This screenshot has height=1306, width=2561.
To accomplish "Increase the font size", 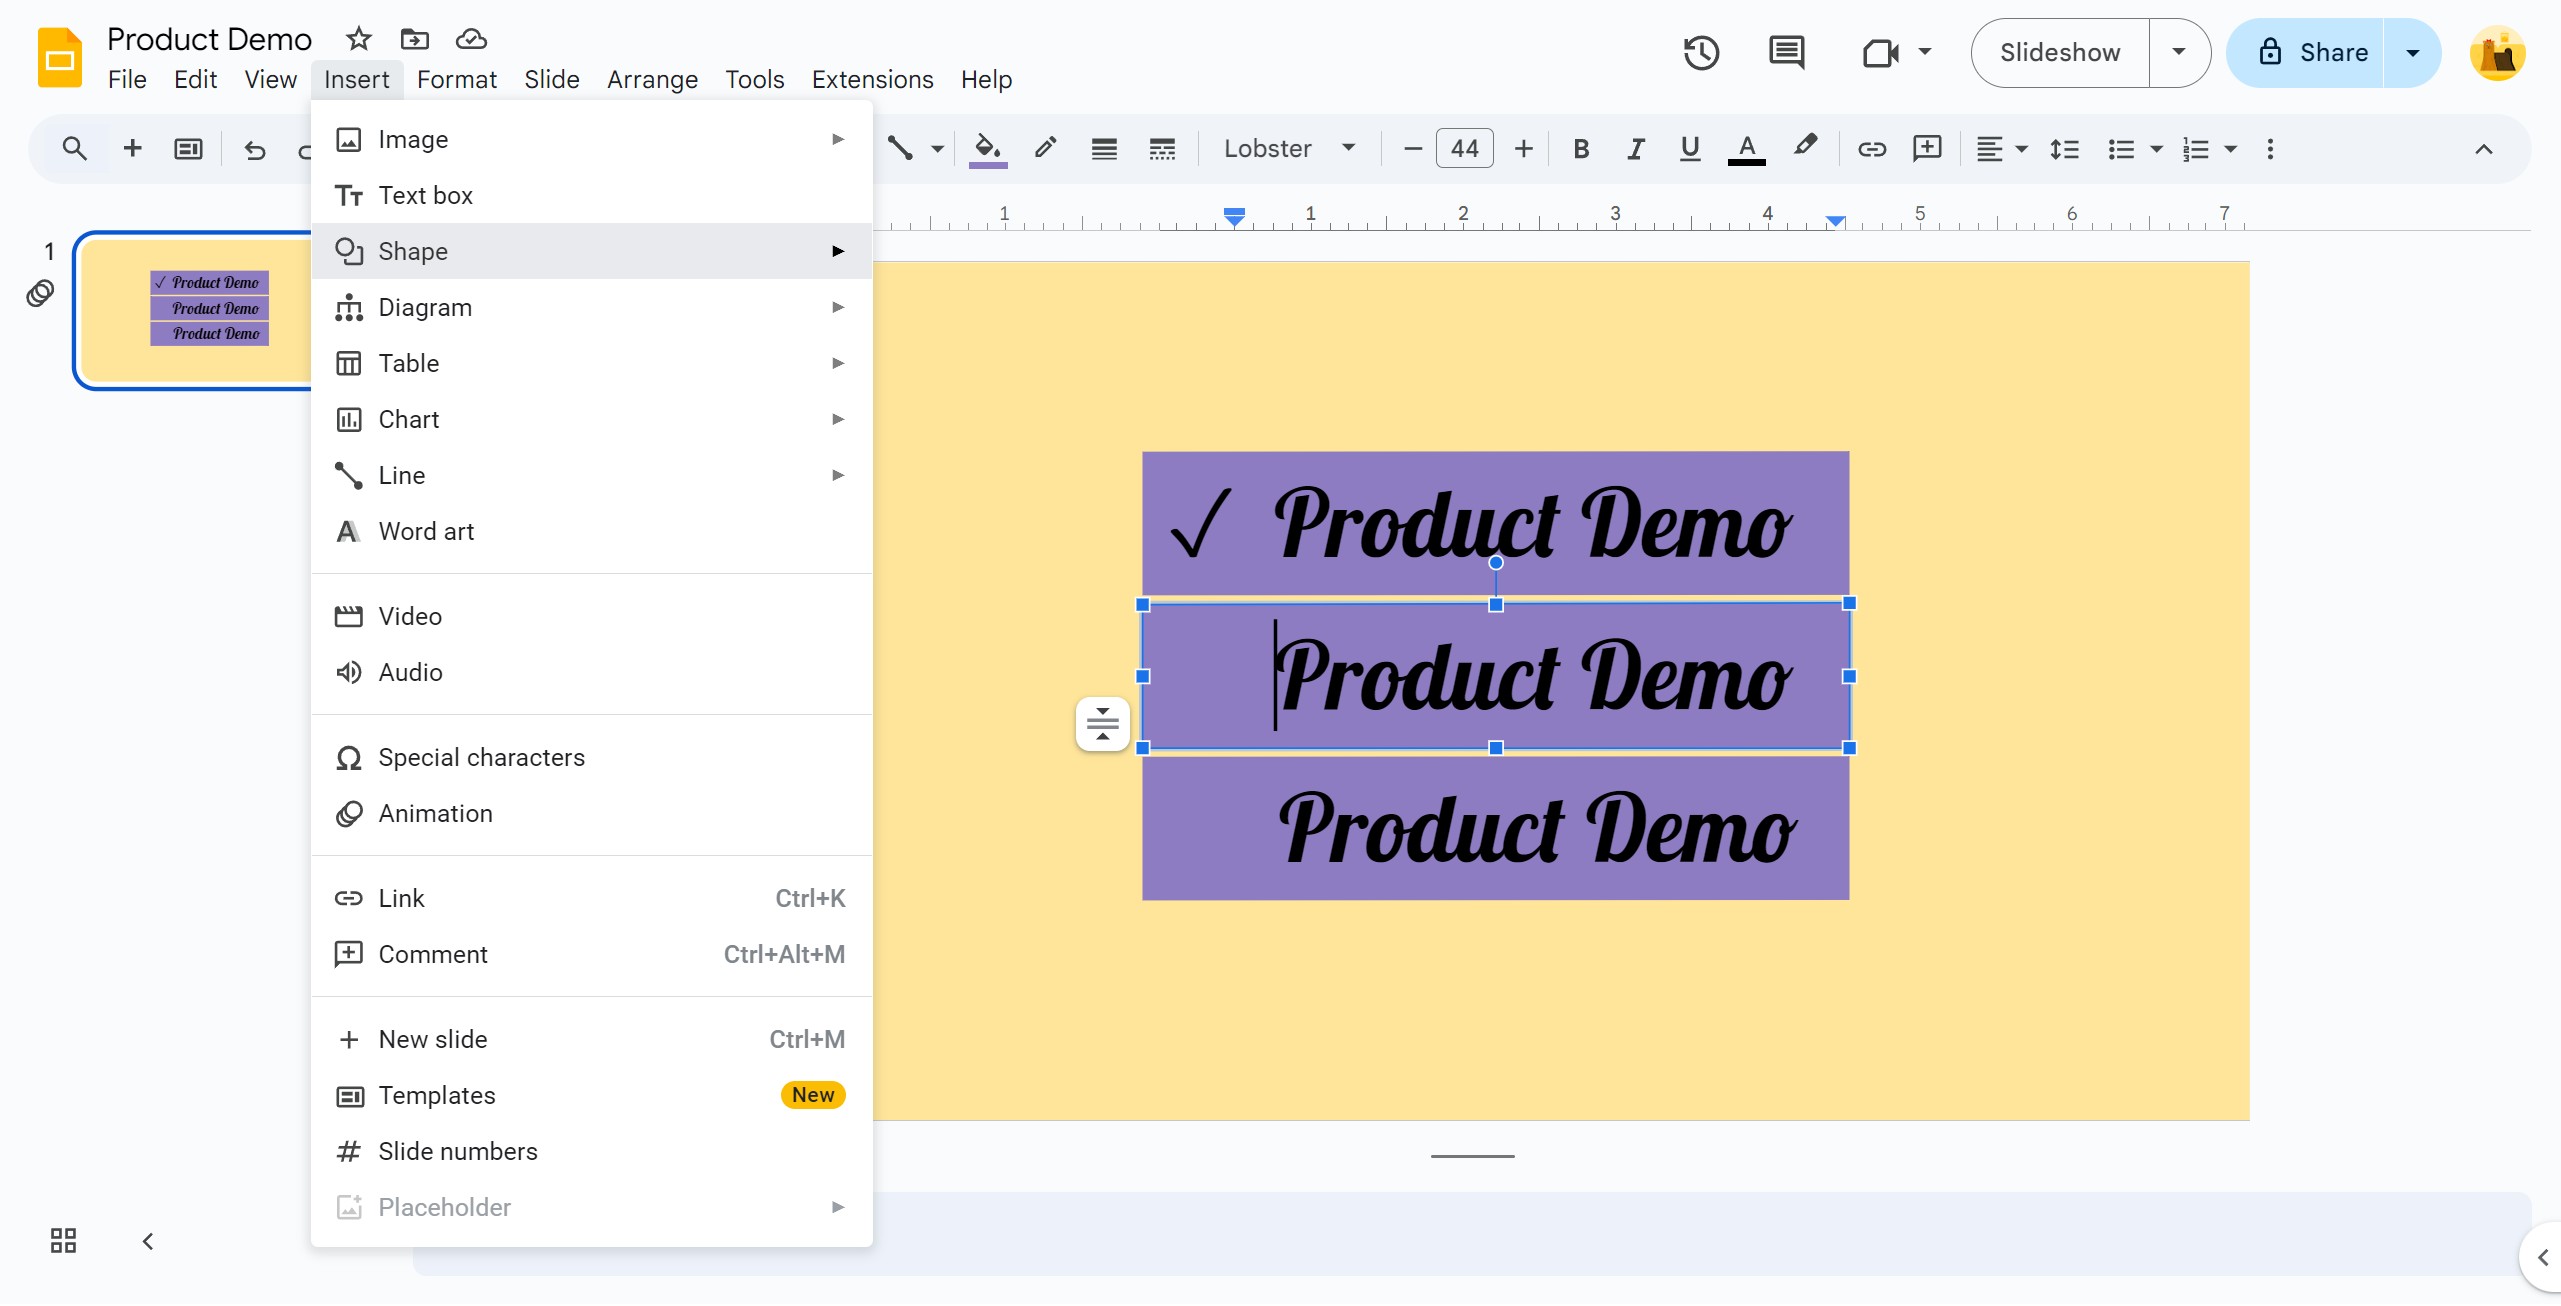I will [x=1523, y=149].
